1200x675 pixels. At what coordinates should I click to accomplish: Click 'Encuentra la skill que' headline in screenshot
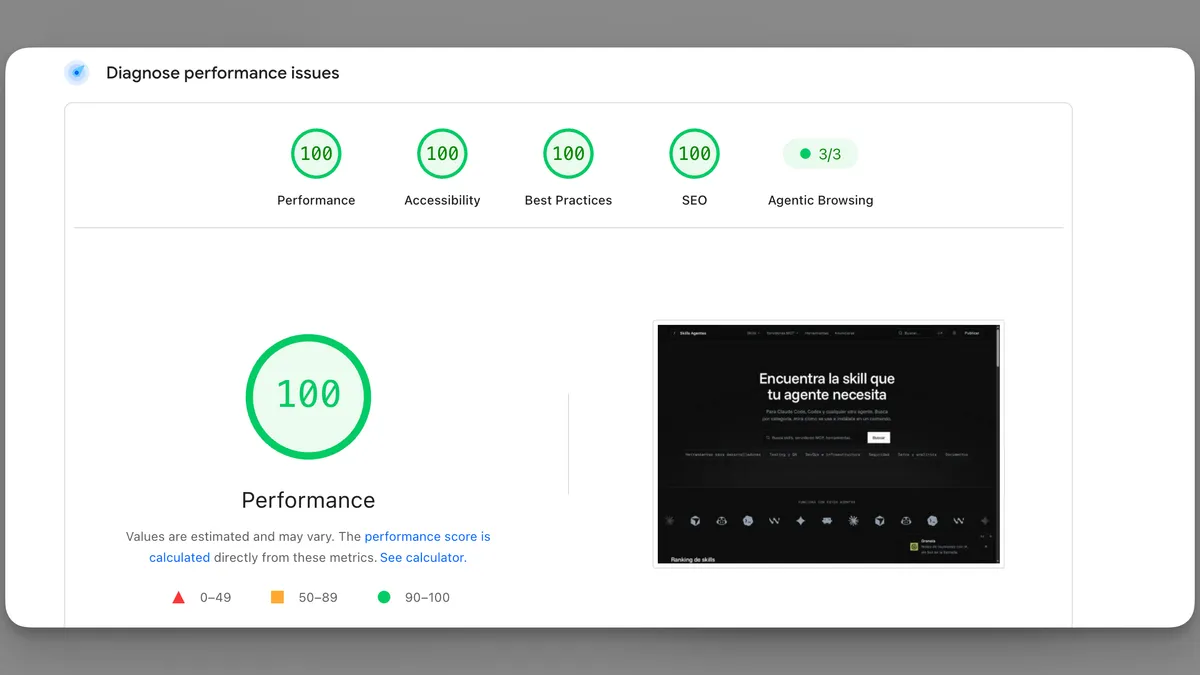pos(827,379)
